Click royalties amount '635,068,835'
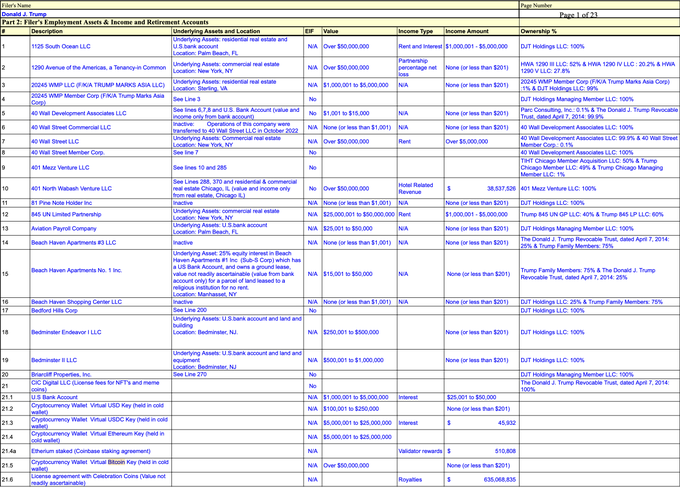Image resolution: width=680 pixels, height=487 pixels. [500, 480]
